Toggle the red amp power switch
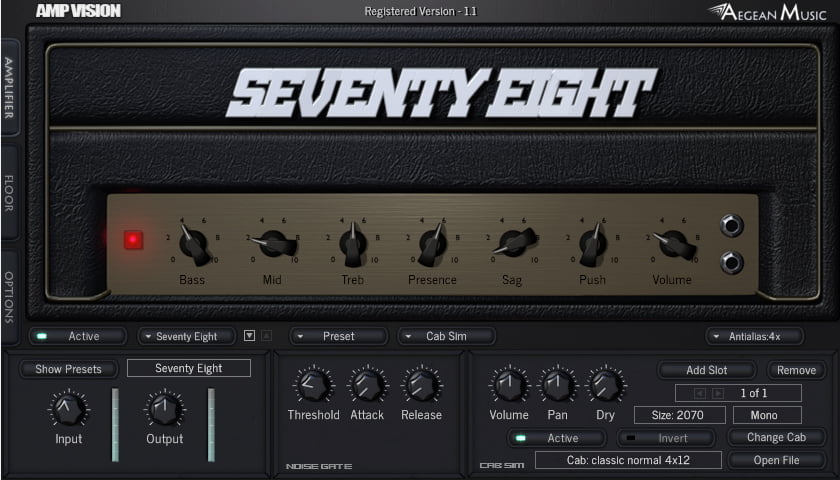 (x=133, y=240)
